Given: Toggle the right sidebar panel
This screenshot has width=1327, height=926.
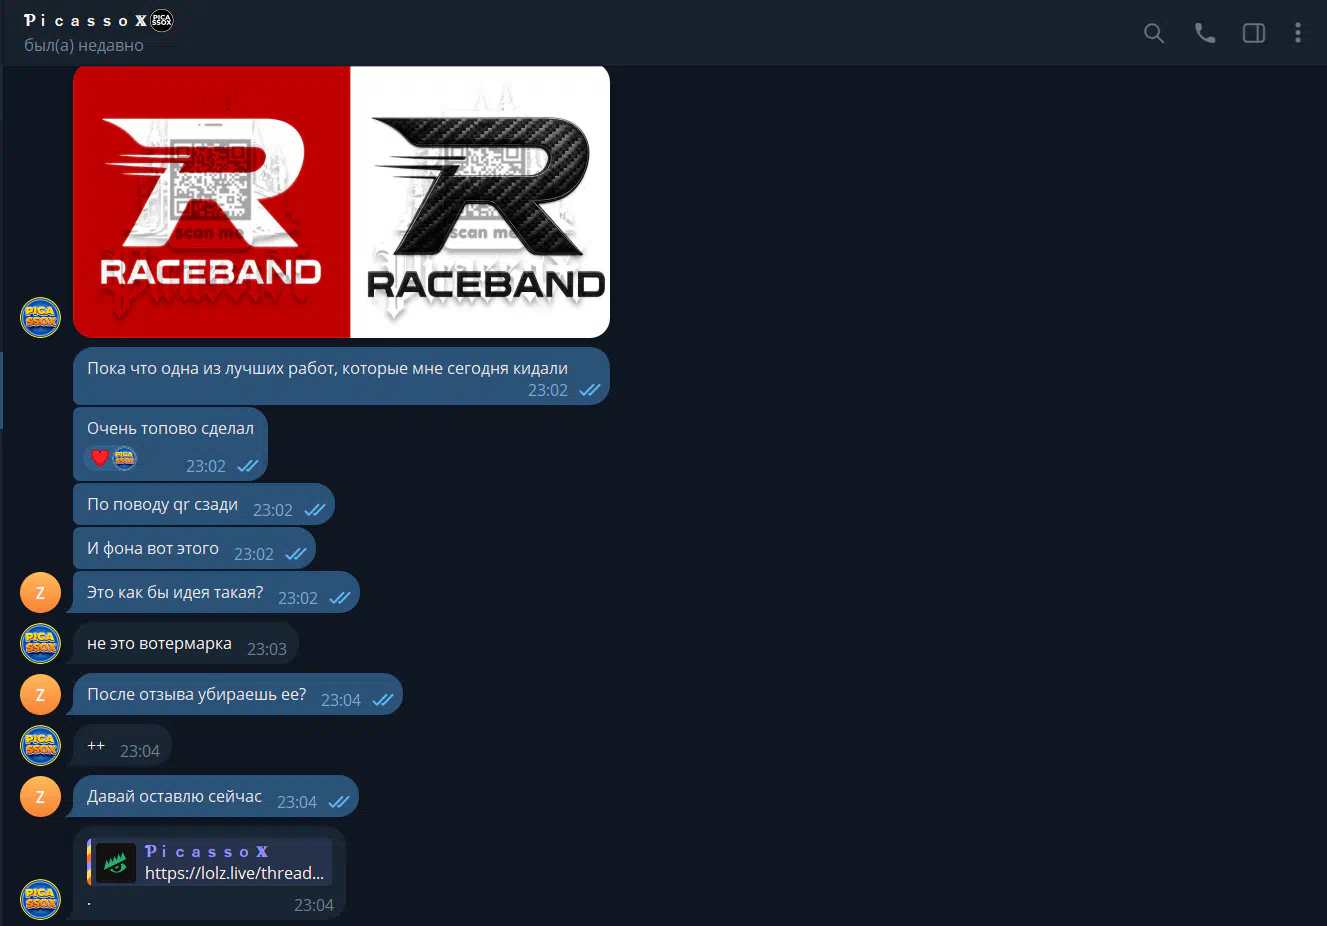Looking at the screenshot, I should pyautogui.click(x=1254, y=33).
